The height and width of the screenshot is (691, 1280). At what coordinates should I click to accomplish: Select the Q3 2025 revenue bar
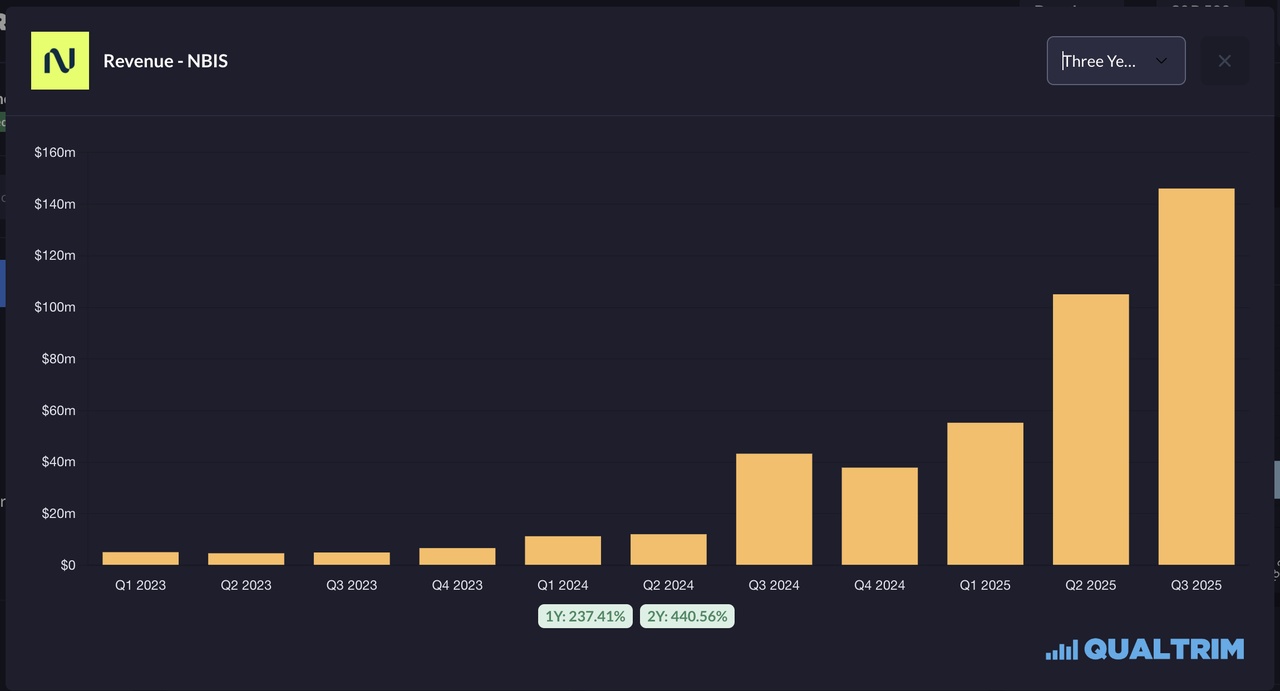(1196, 376)
